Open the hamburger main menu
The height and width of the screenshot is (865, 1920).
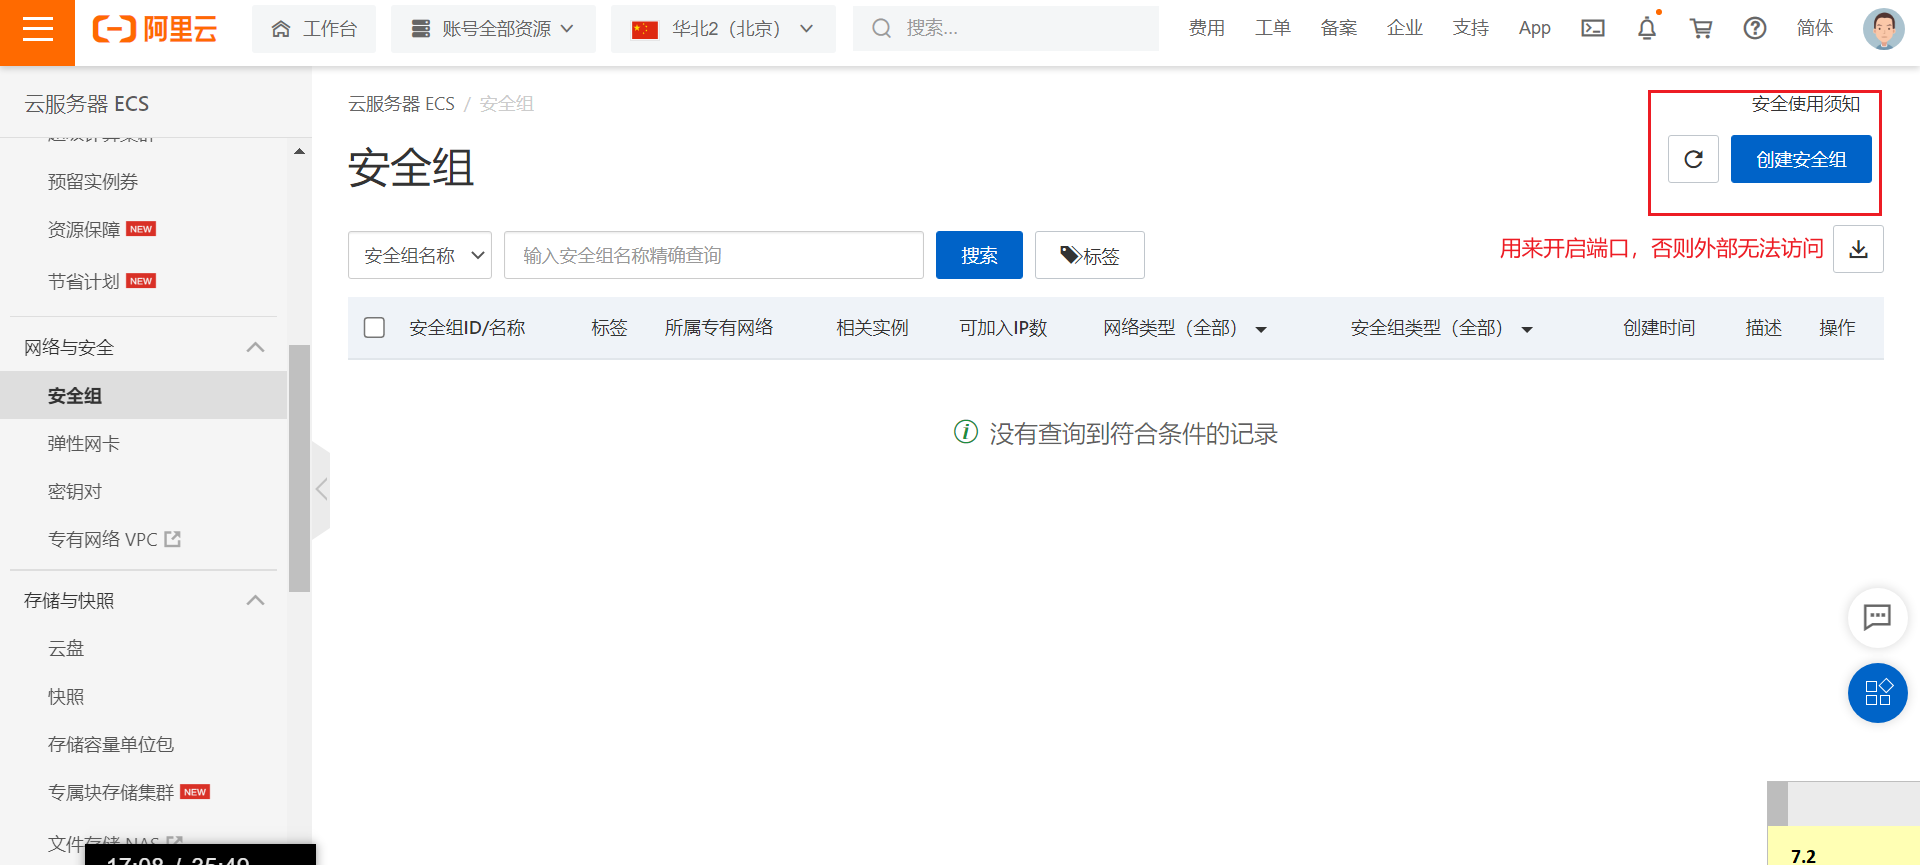click(x=37, y=30)
